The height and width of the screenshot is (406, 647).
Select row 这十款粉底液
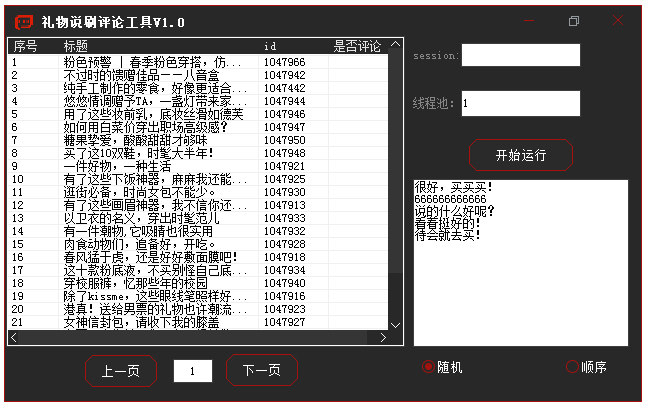coord(198,270)
